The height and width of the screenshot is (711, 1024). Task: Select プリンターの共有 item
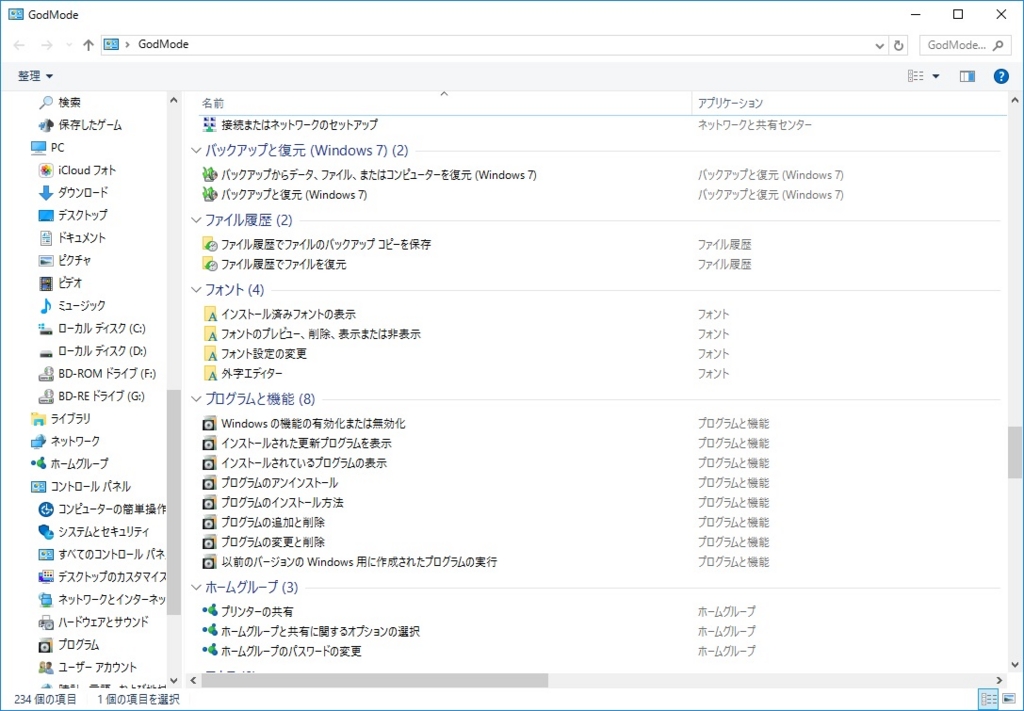click(x=257, y=612)
